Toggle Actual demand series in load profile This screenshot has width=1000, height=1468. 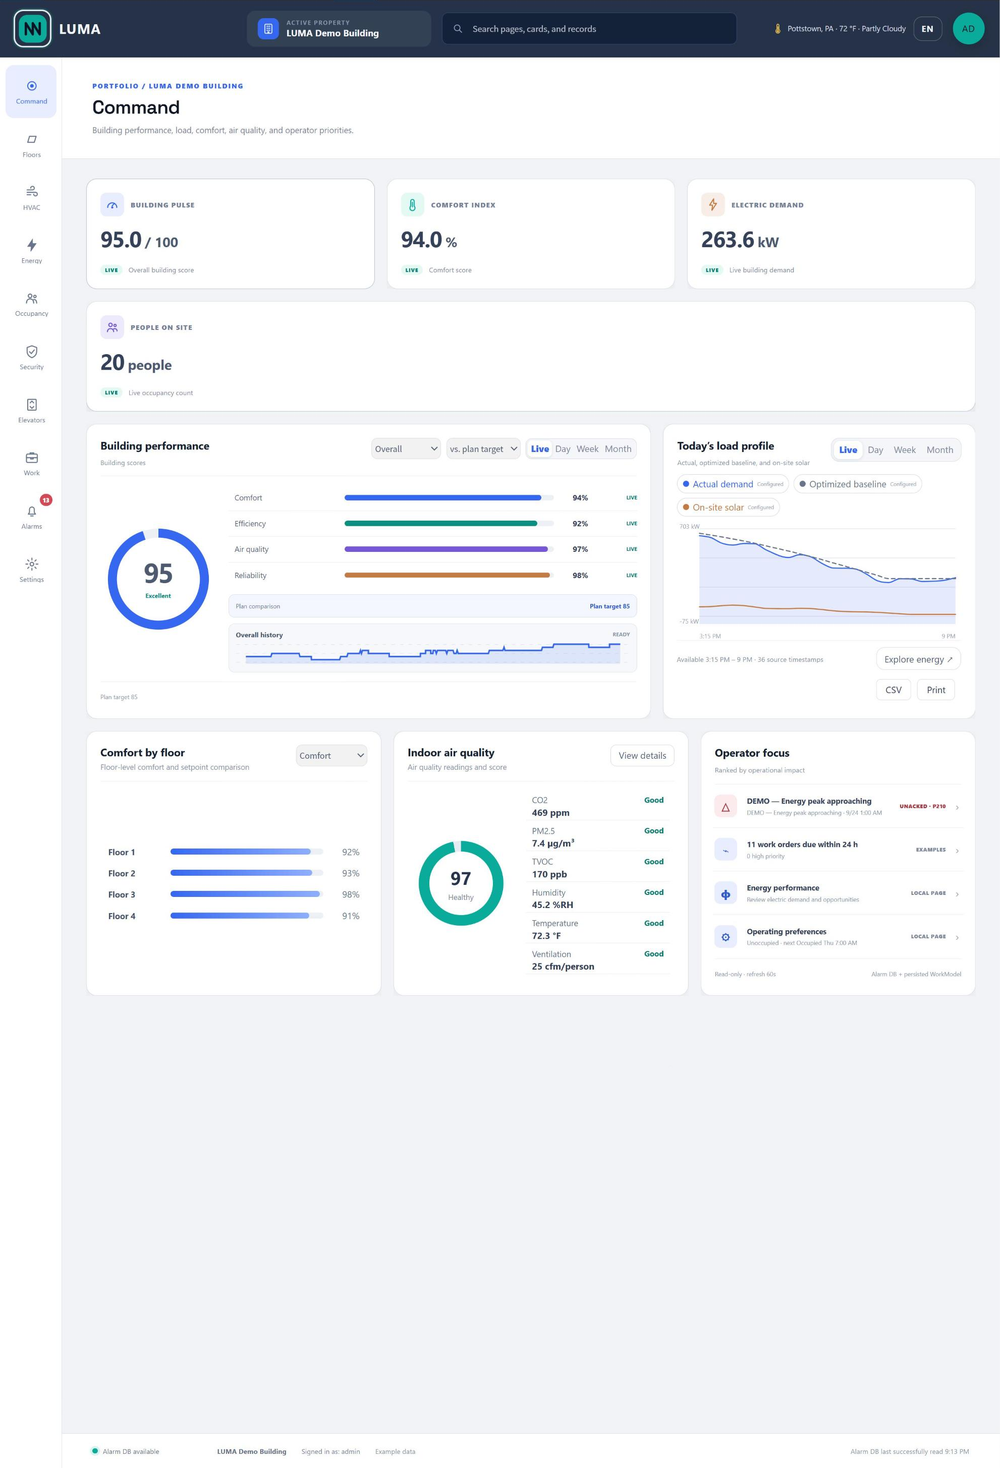tap(733, 484)
